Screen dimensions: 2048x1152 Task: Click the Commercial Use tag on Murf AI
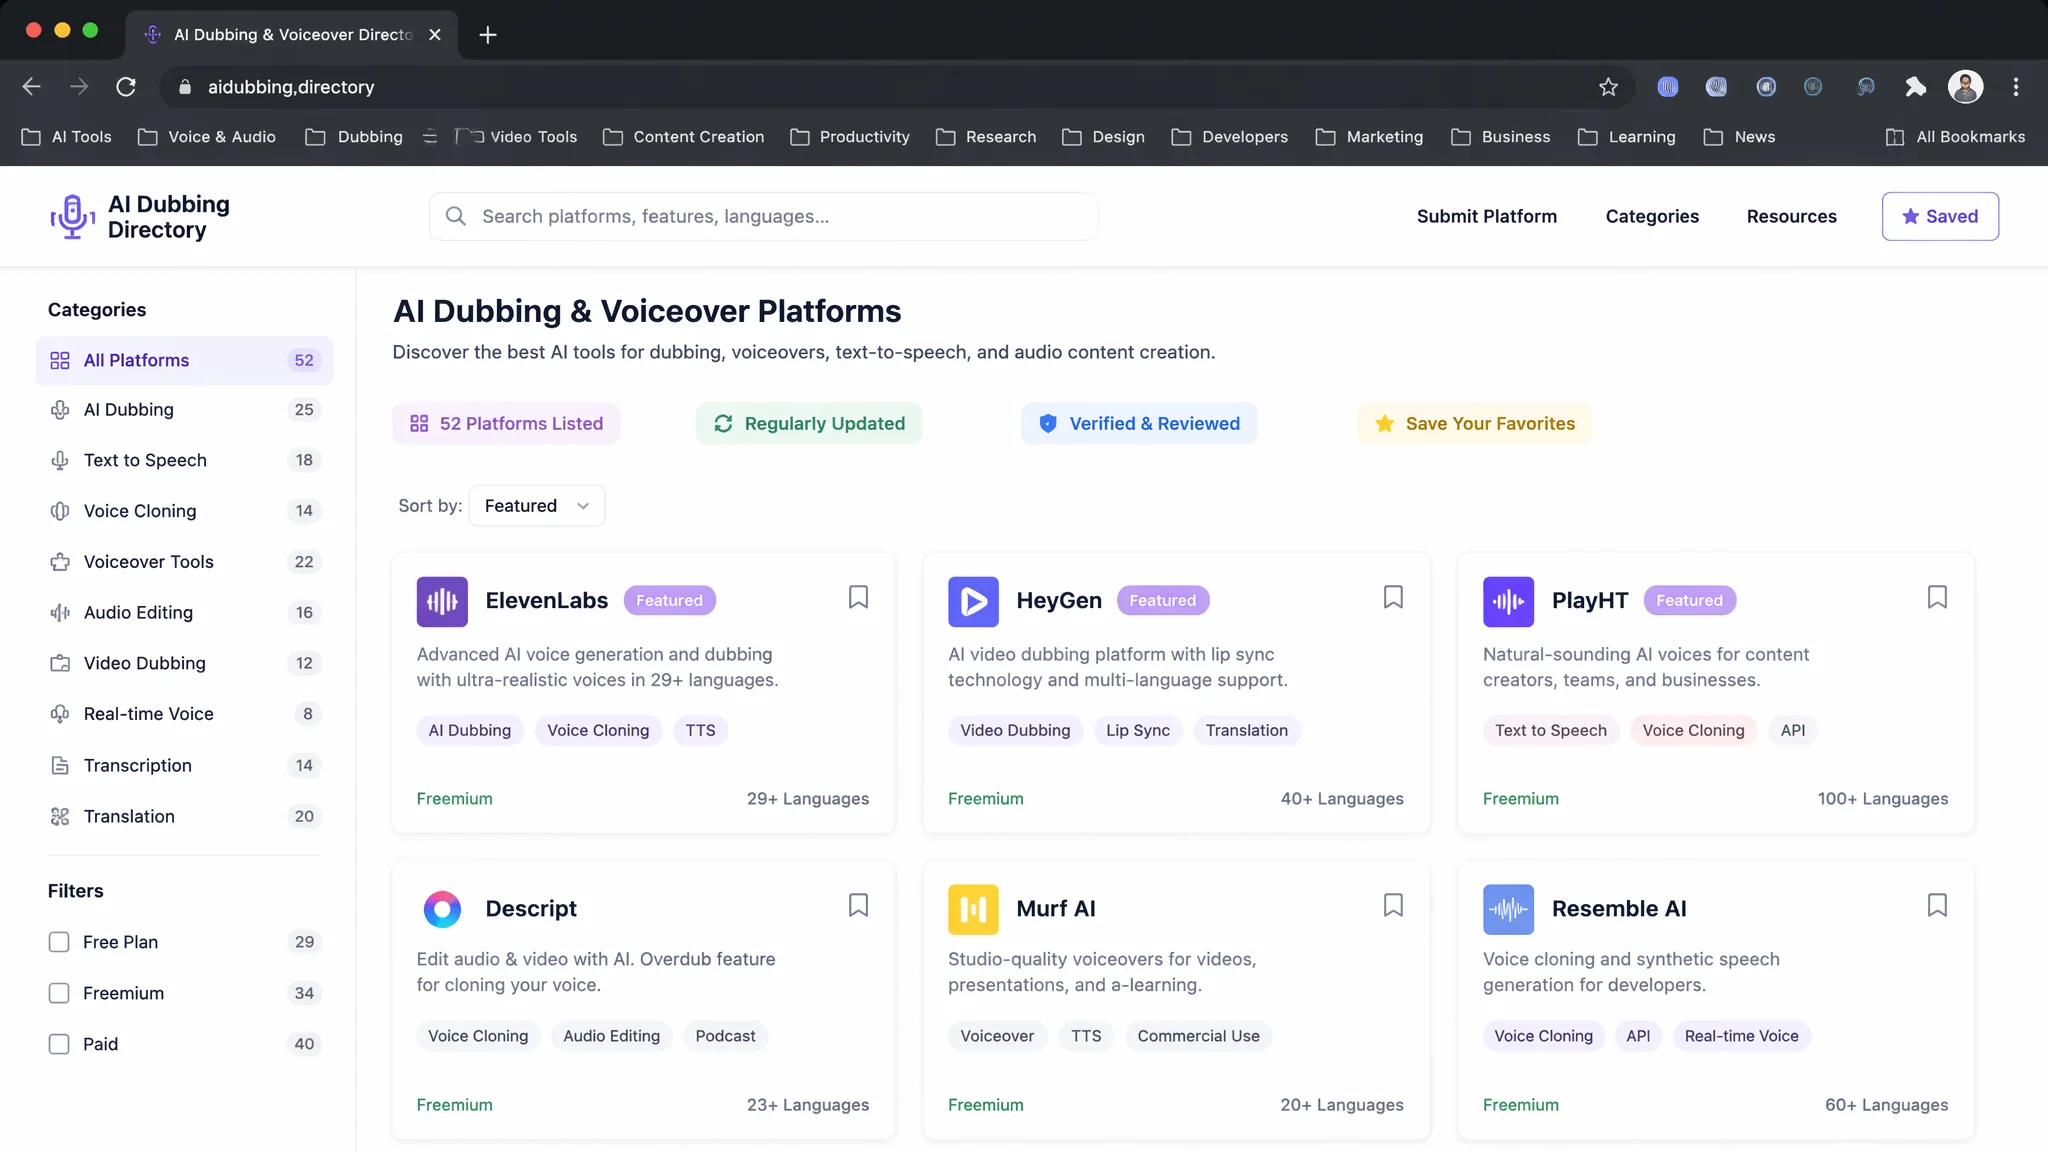click(x=1198, y=1036)
